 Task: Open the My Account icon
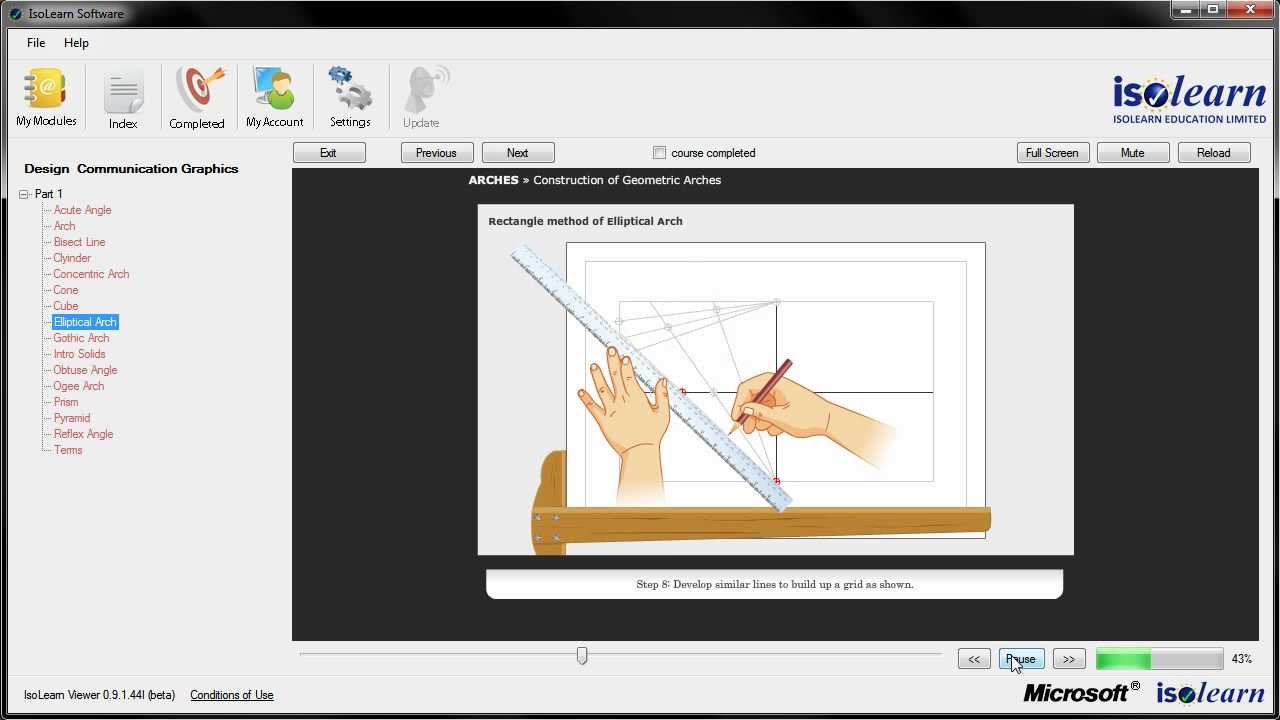click(275, 98)
